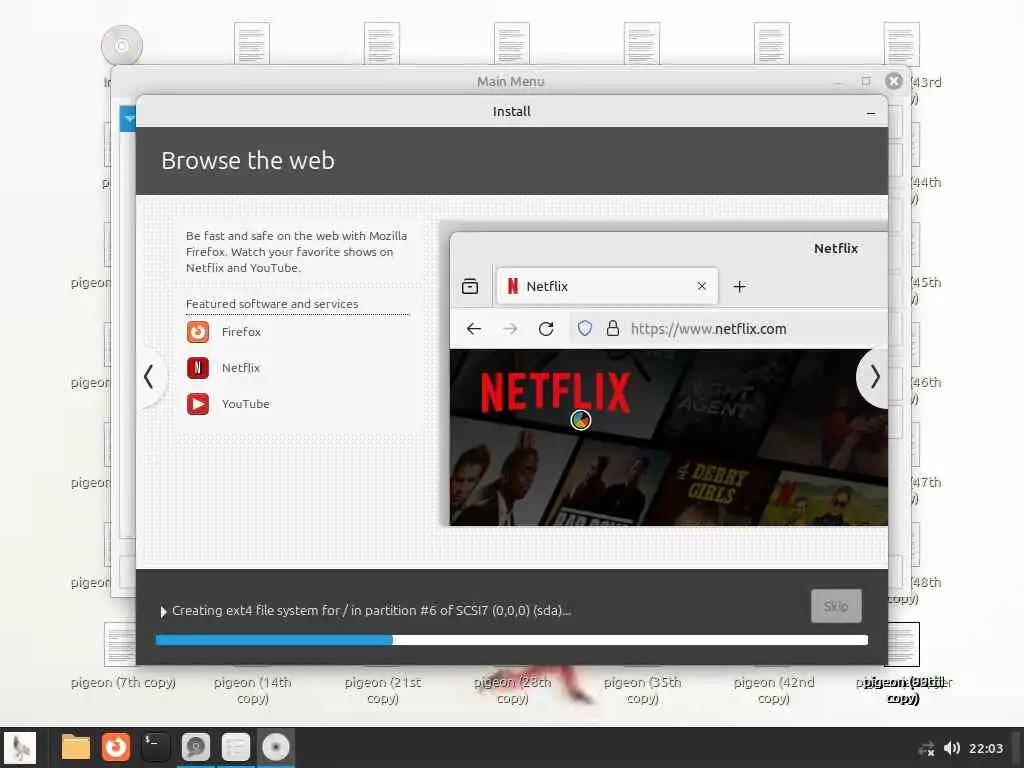Advance to the next installer slide

[874, 377]
